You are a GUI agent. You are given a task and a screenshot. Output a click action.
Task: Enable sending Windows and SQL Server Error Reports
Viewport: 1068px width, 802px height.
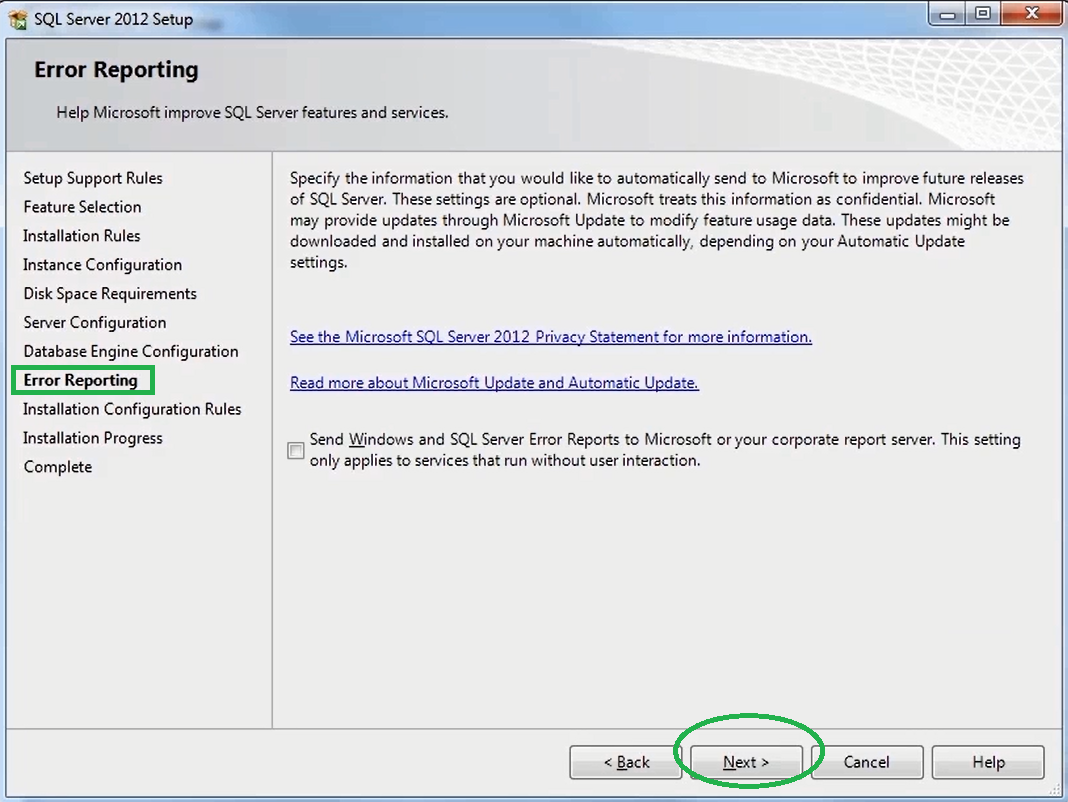(x=295, y=451)
